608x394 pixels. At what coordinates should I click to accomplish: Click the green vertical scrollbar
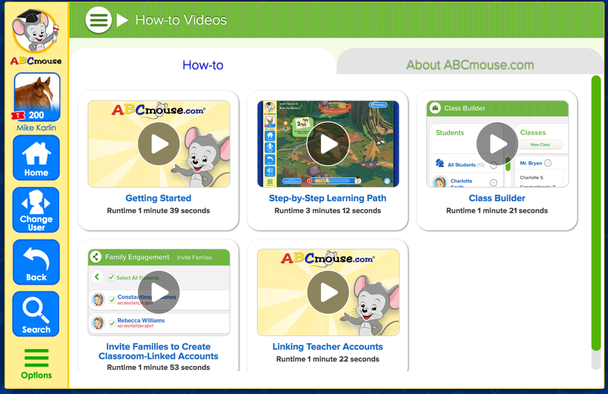596,213
